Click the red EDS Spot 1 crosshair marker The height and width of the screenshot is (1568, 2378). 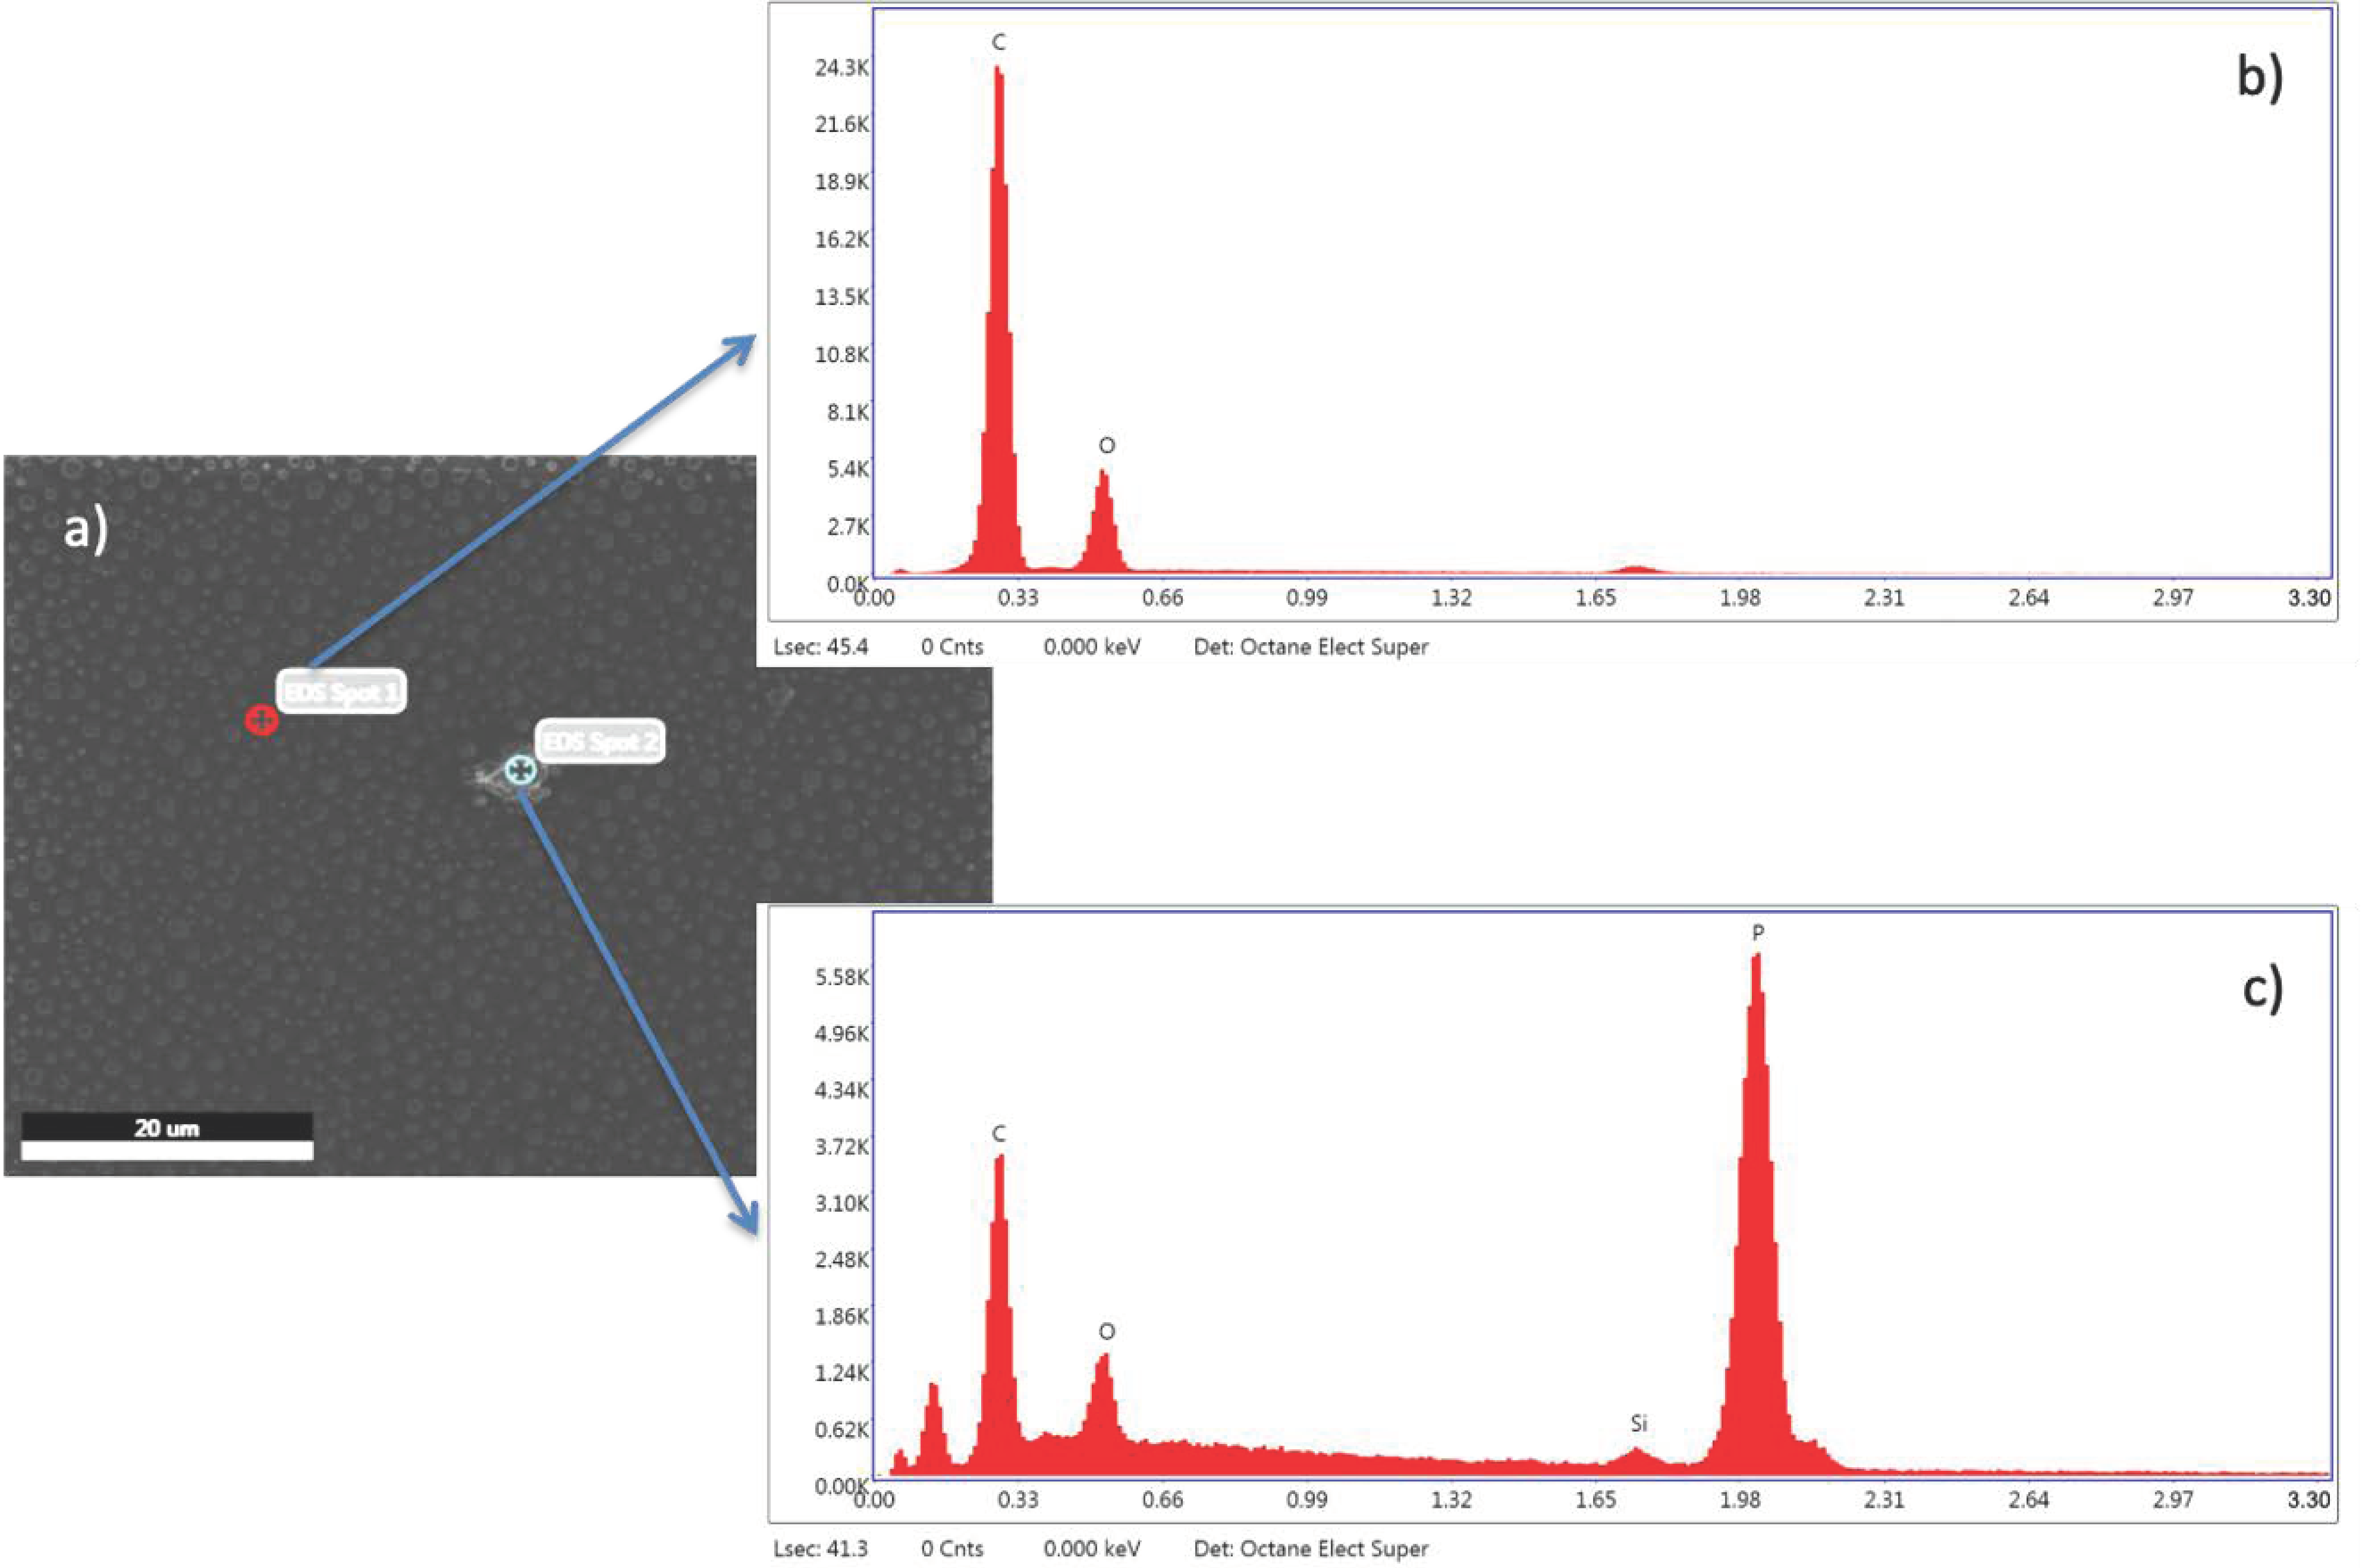(261, 719)
